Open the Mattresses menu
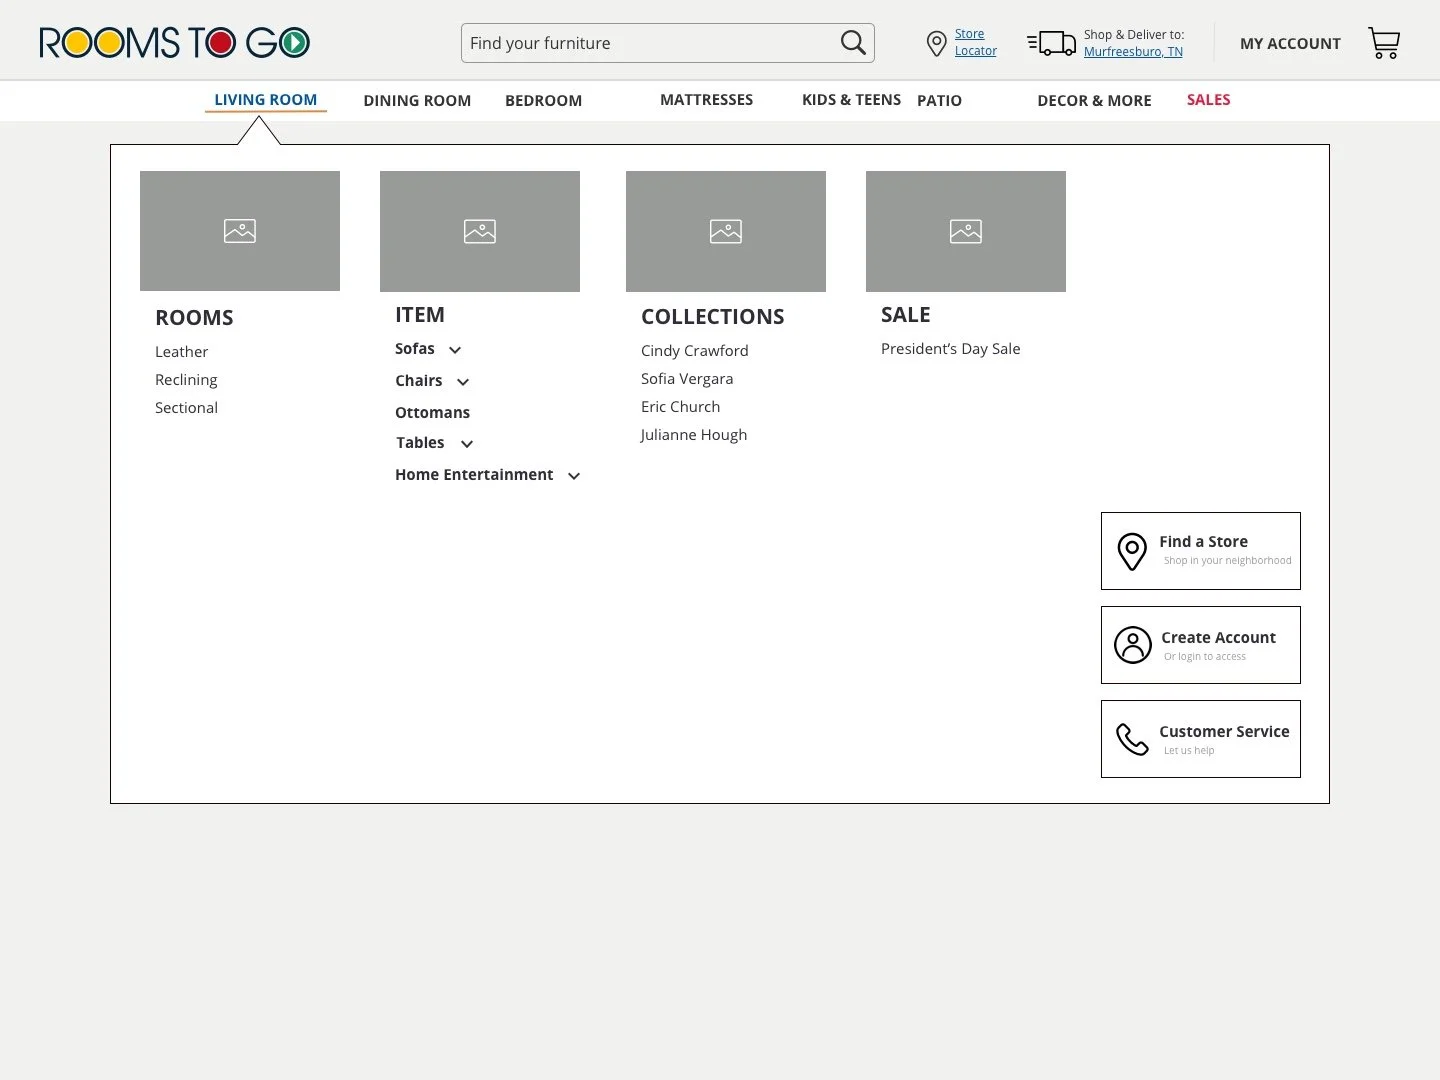 (707, 100)
